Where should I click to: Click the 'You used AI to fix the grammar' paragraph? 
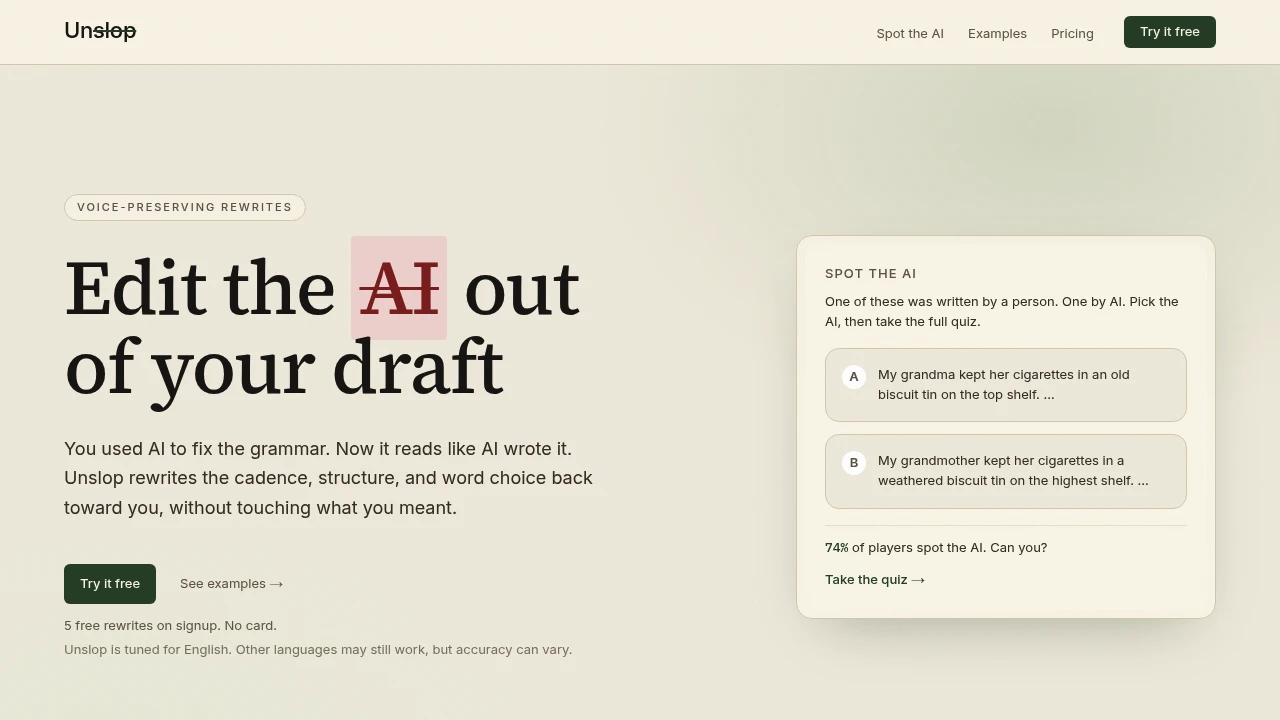tap(328, 478)
